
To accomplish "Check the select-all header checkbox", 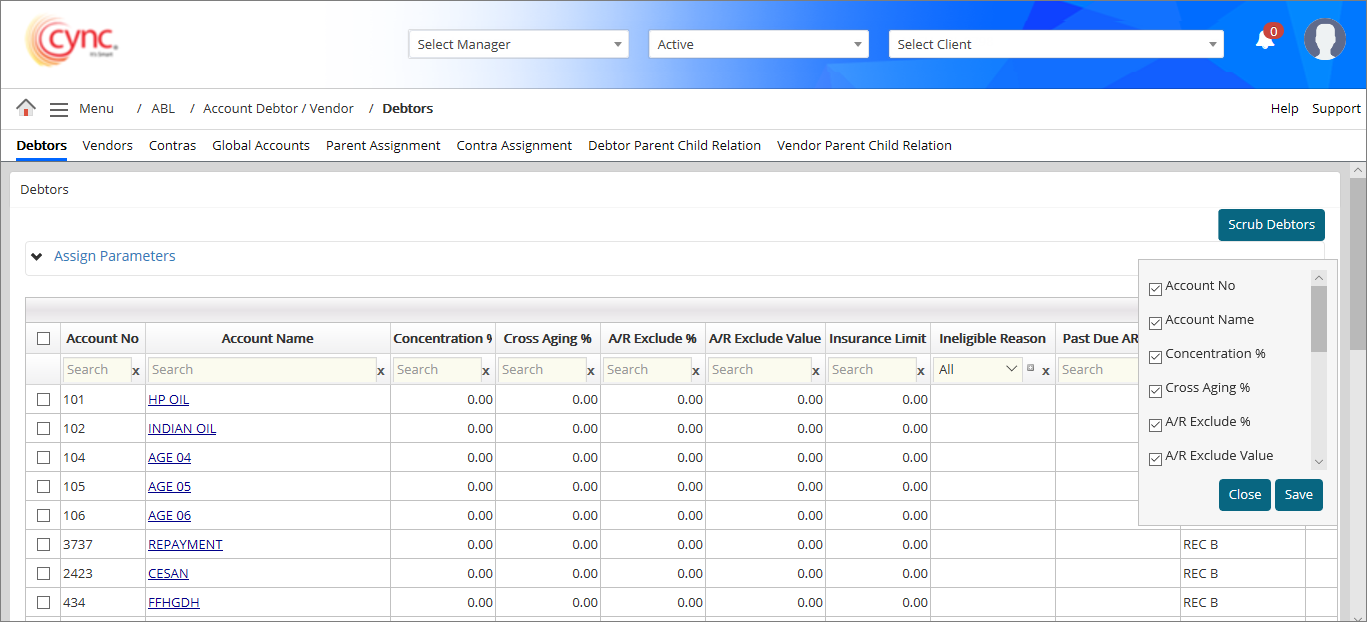I will point(43,339).
